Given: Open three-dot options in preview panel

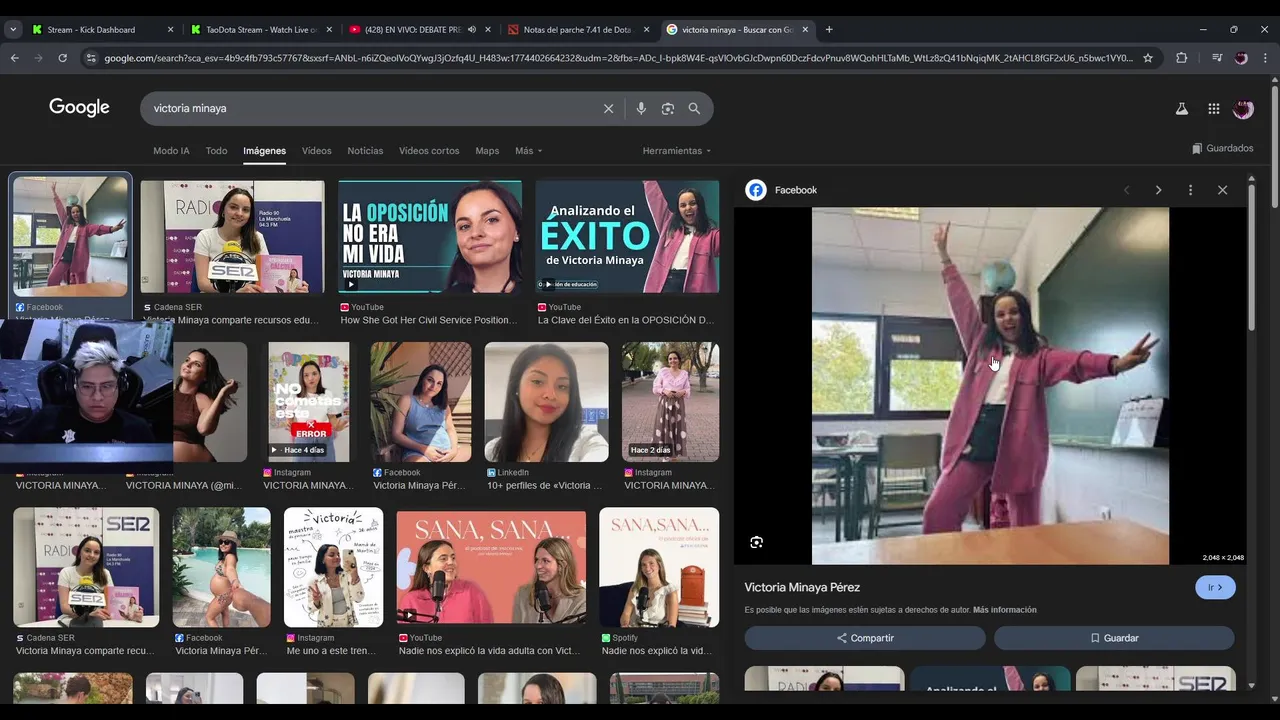Looking at the screenshot, I should [x=1190, y=190].
